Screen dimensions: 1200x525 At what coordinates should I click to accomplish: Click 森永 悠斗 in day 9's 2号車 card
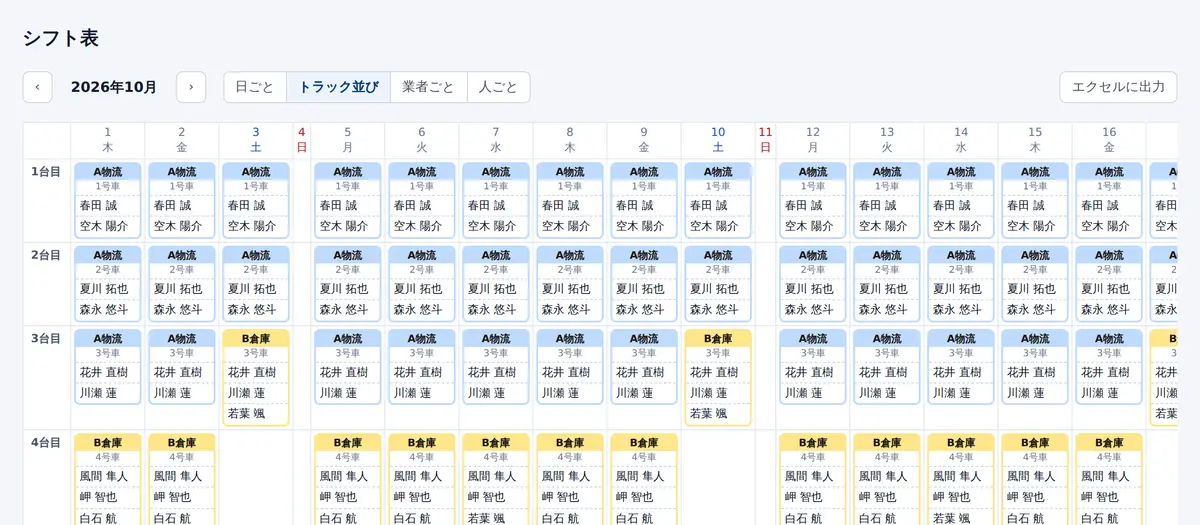pyautogui.click(x=640, y=310)
